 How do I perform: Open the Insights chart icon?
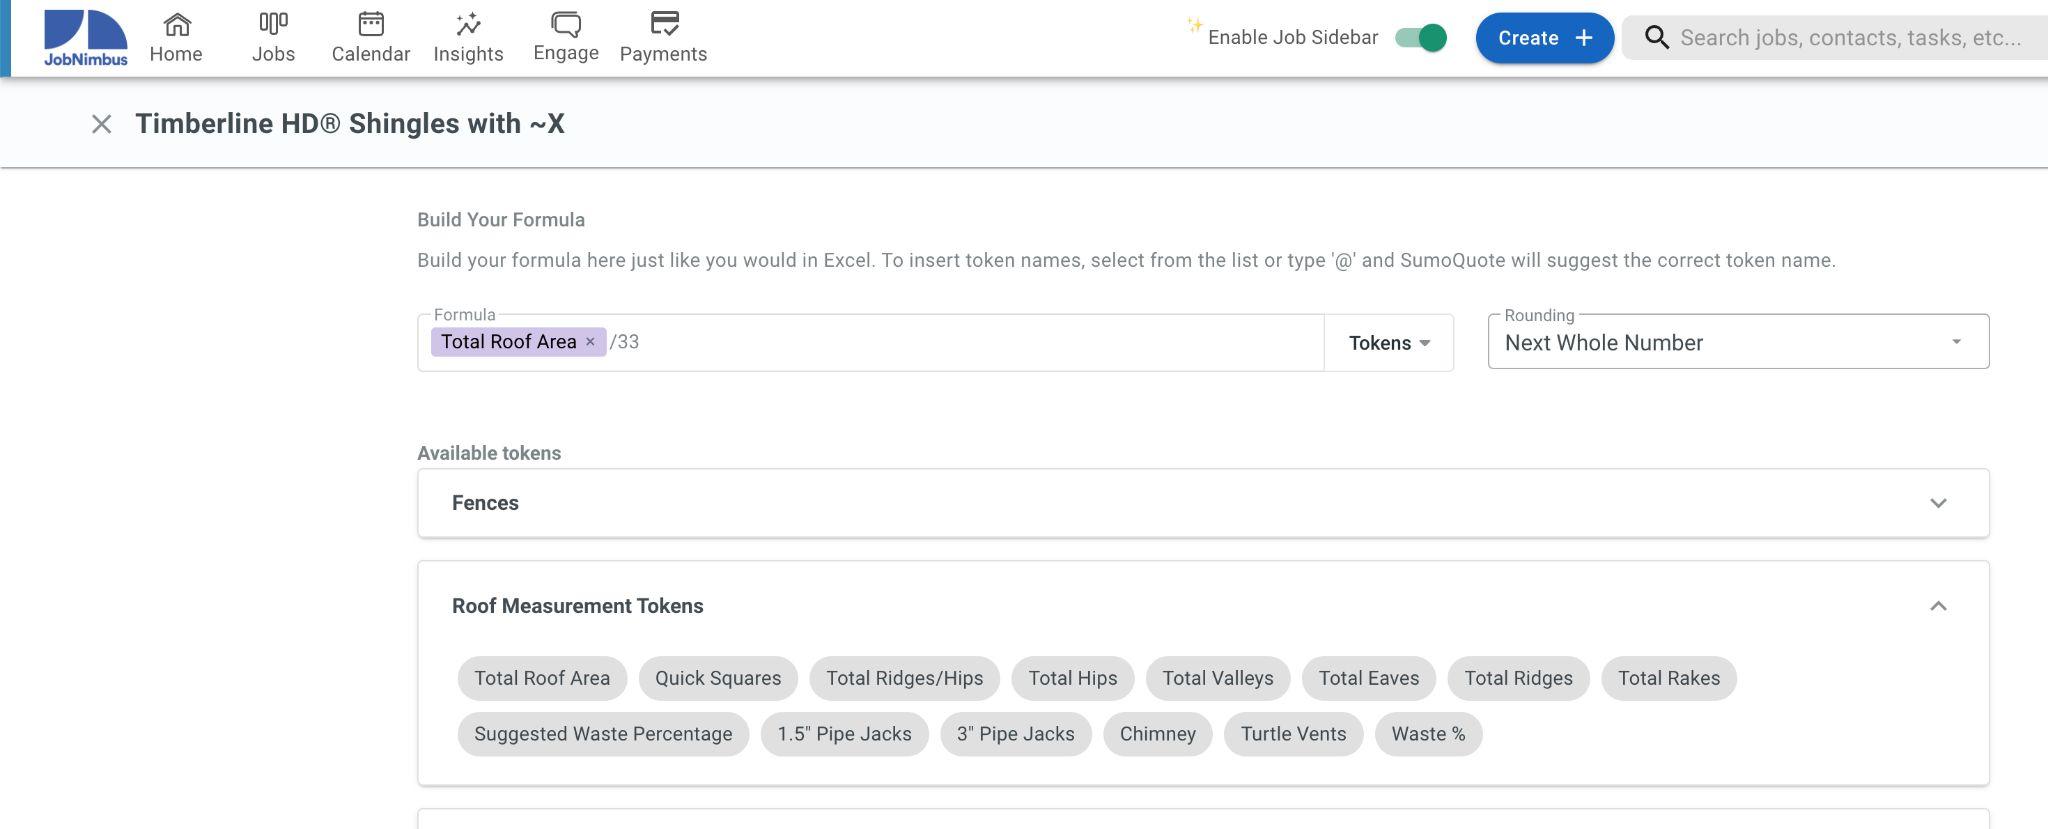(x=468, y=23)
